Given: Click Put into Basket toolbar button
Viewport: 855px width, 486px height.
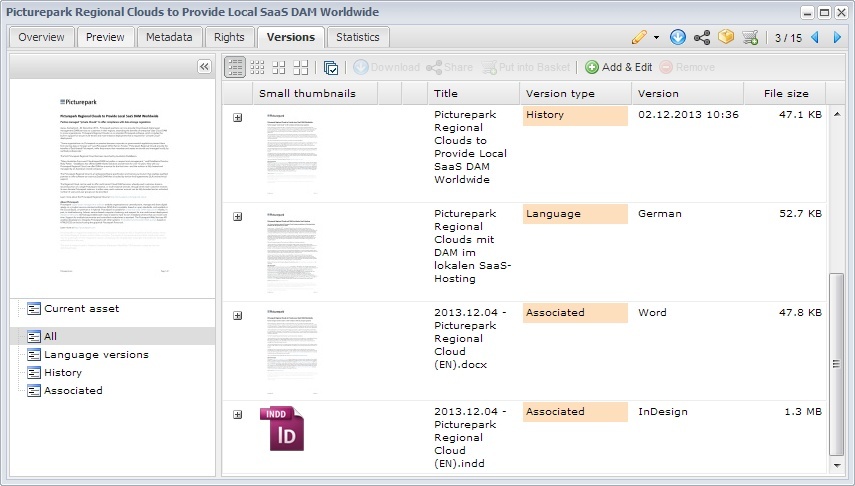Looking at the screenshot, I should (526, 67).
